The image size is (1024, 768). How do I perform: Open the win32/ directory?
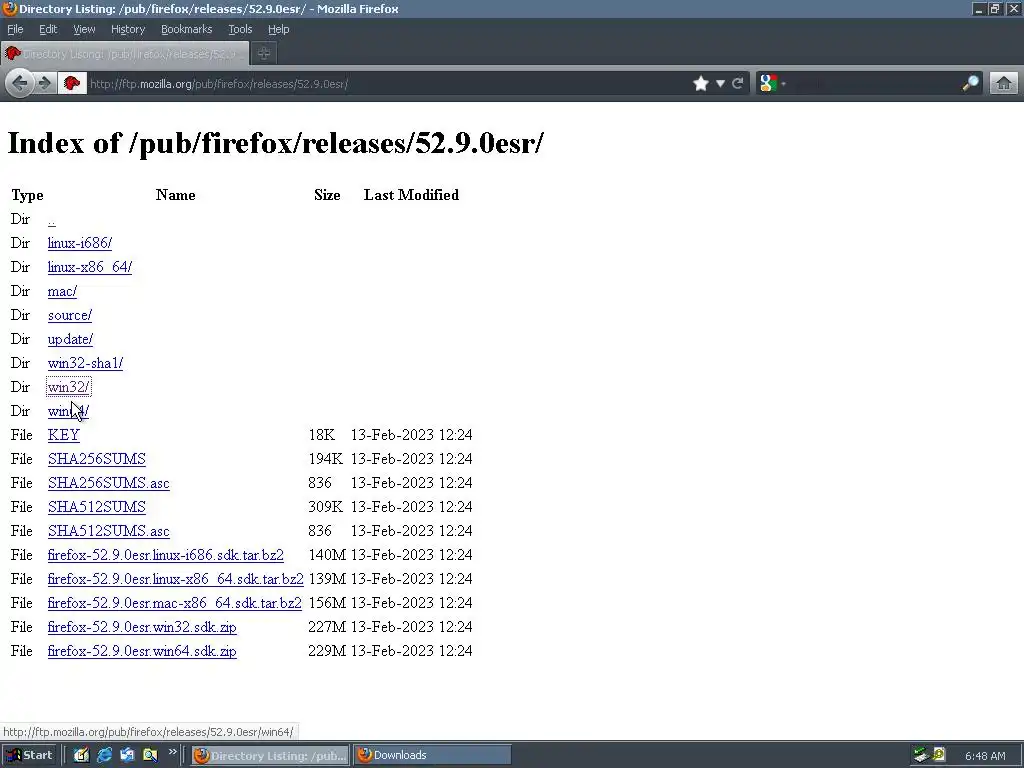(69, 387)
